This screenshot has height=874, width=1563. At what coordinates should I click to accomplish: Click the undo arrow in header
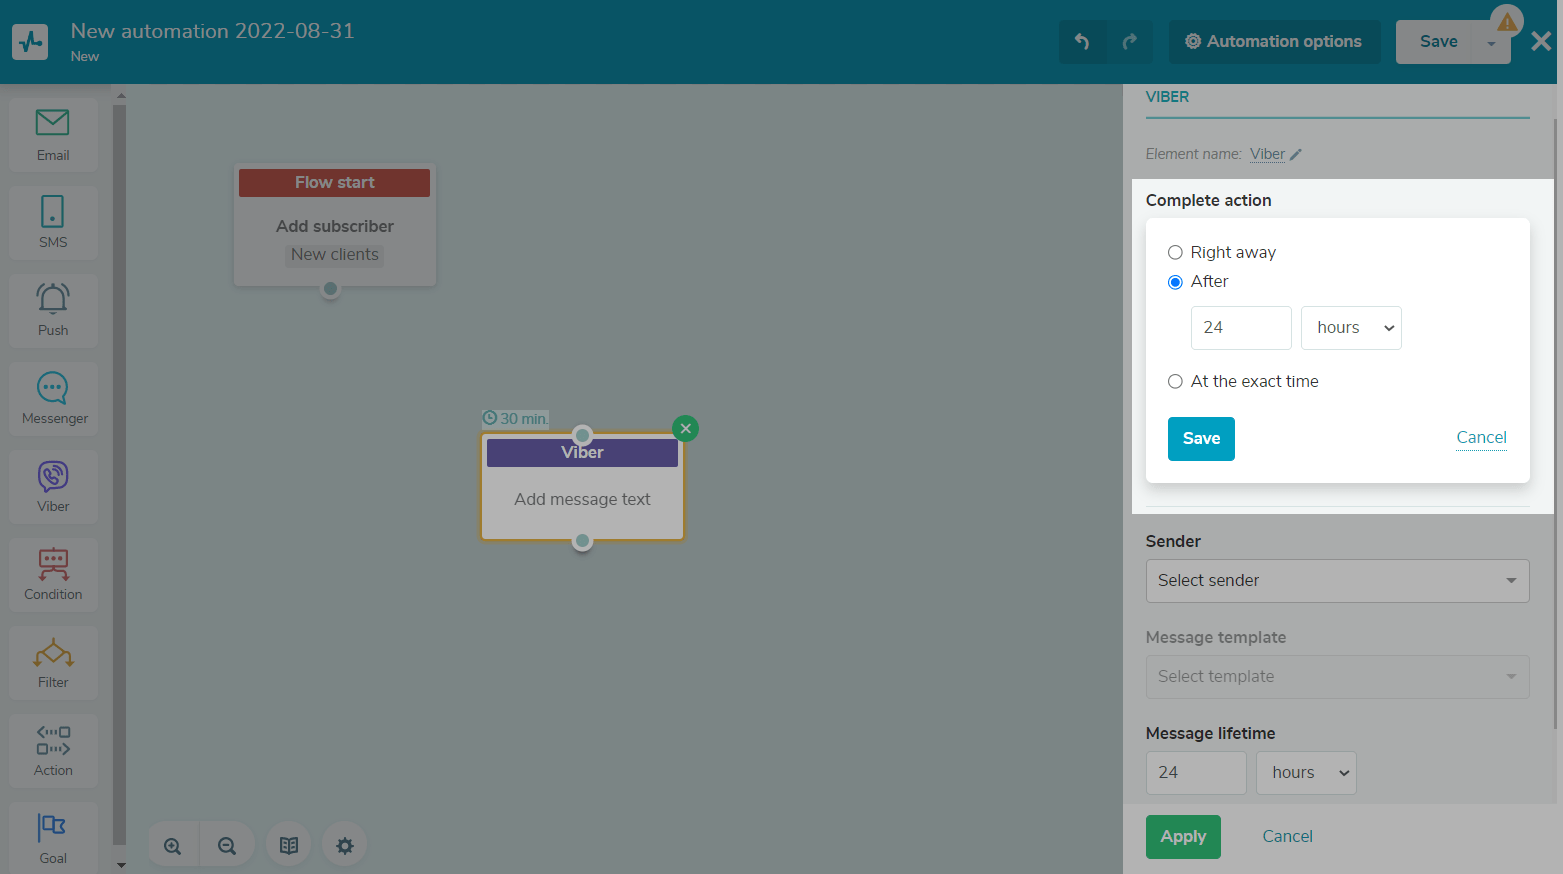1082,42
